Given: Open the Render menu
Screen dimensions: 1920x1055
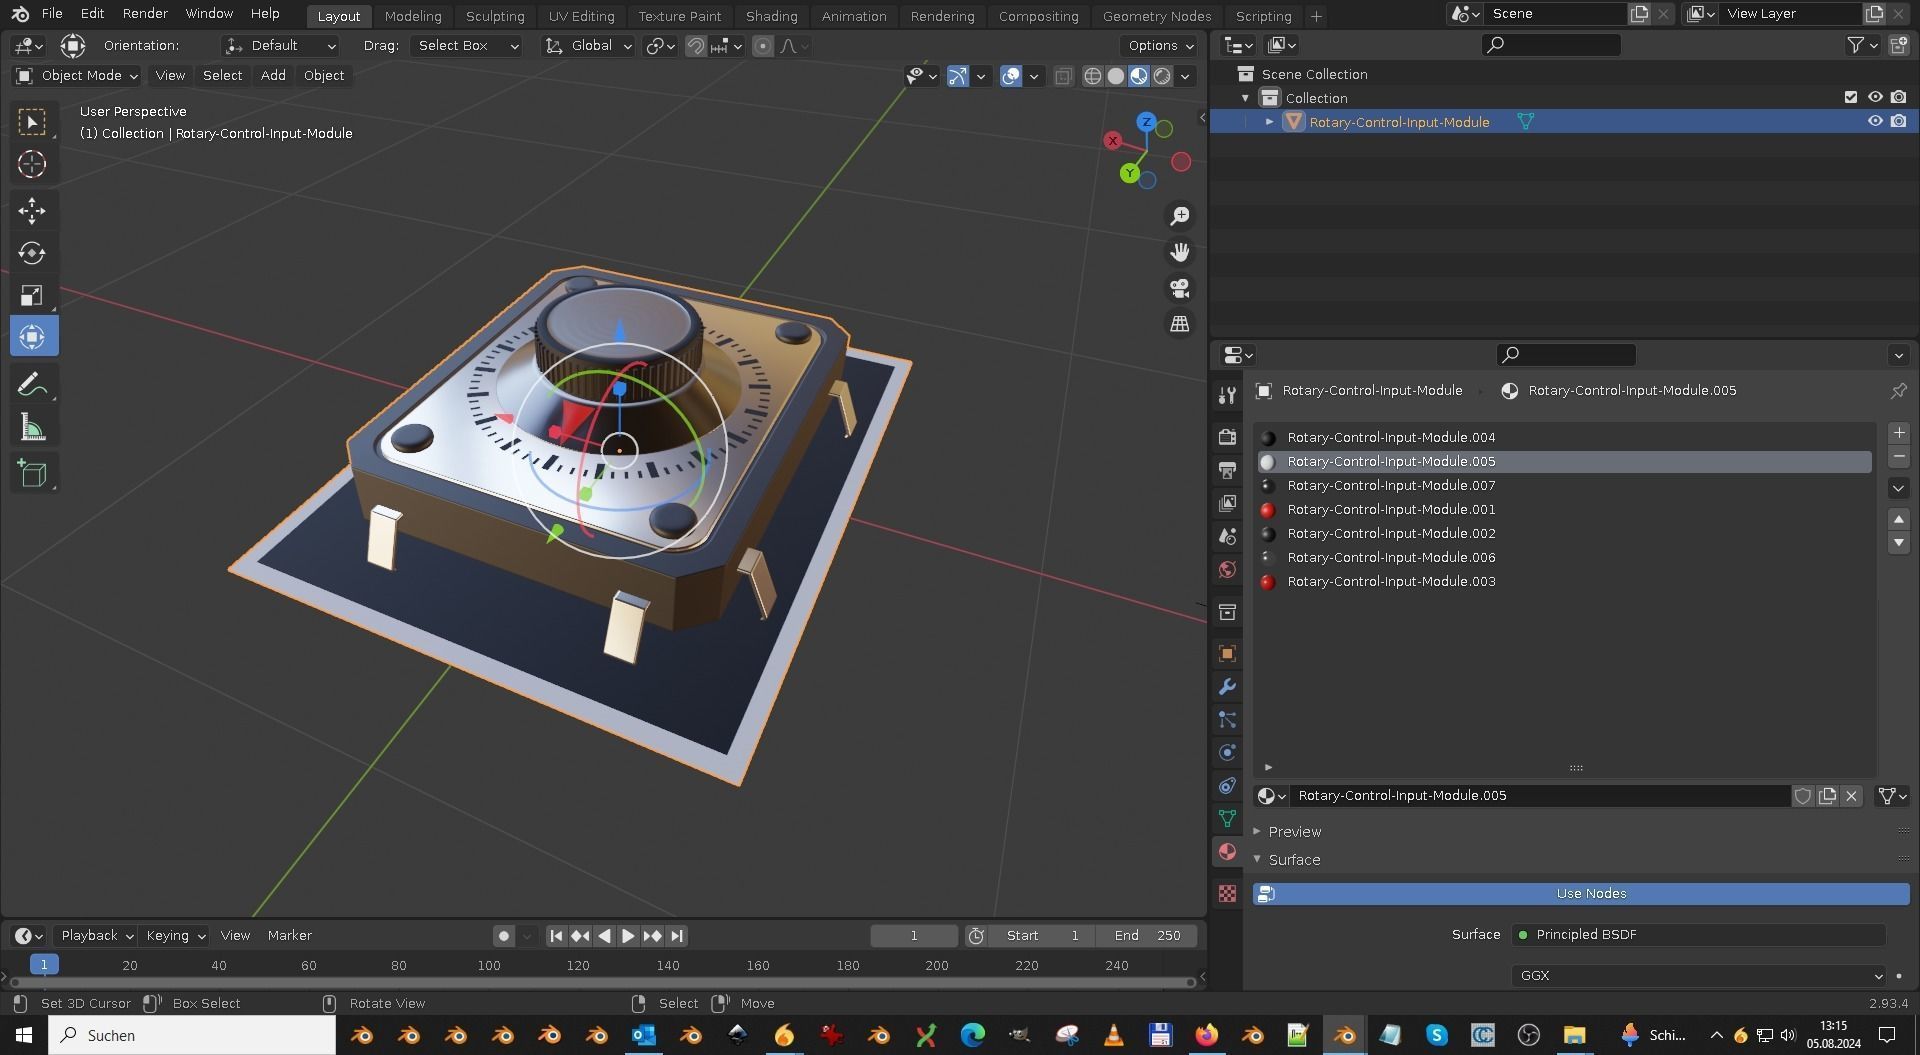Looking at the screenshot, I should point(145,14).
